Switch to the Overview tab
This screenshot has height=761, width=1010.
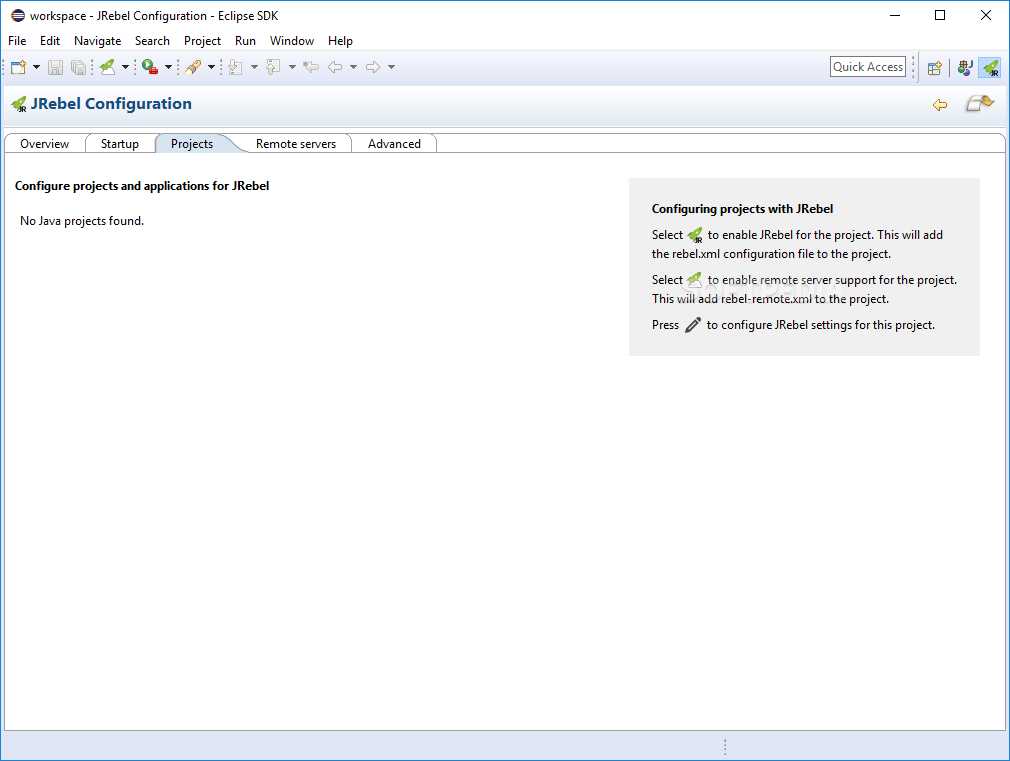pyautogui.click(x=44, y=144)
